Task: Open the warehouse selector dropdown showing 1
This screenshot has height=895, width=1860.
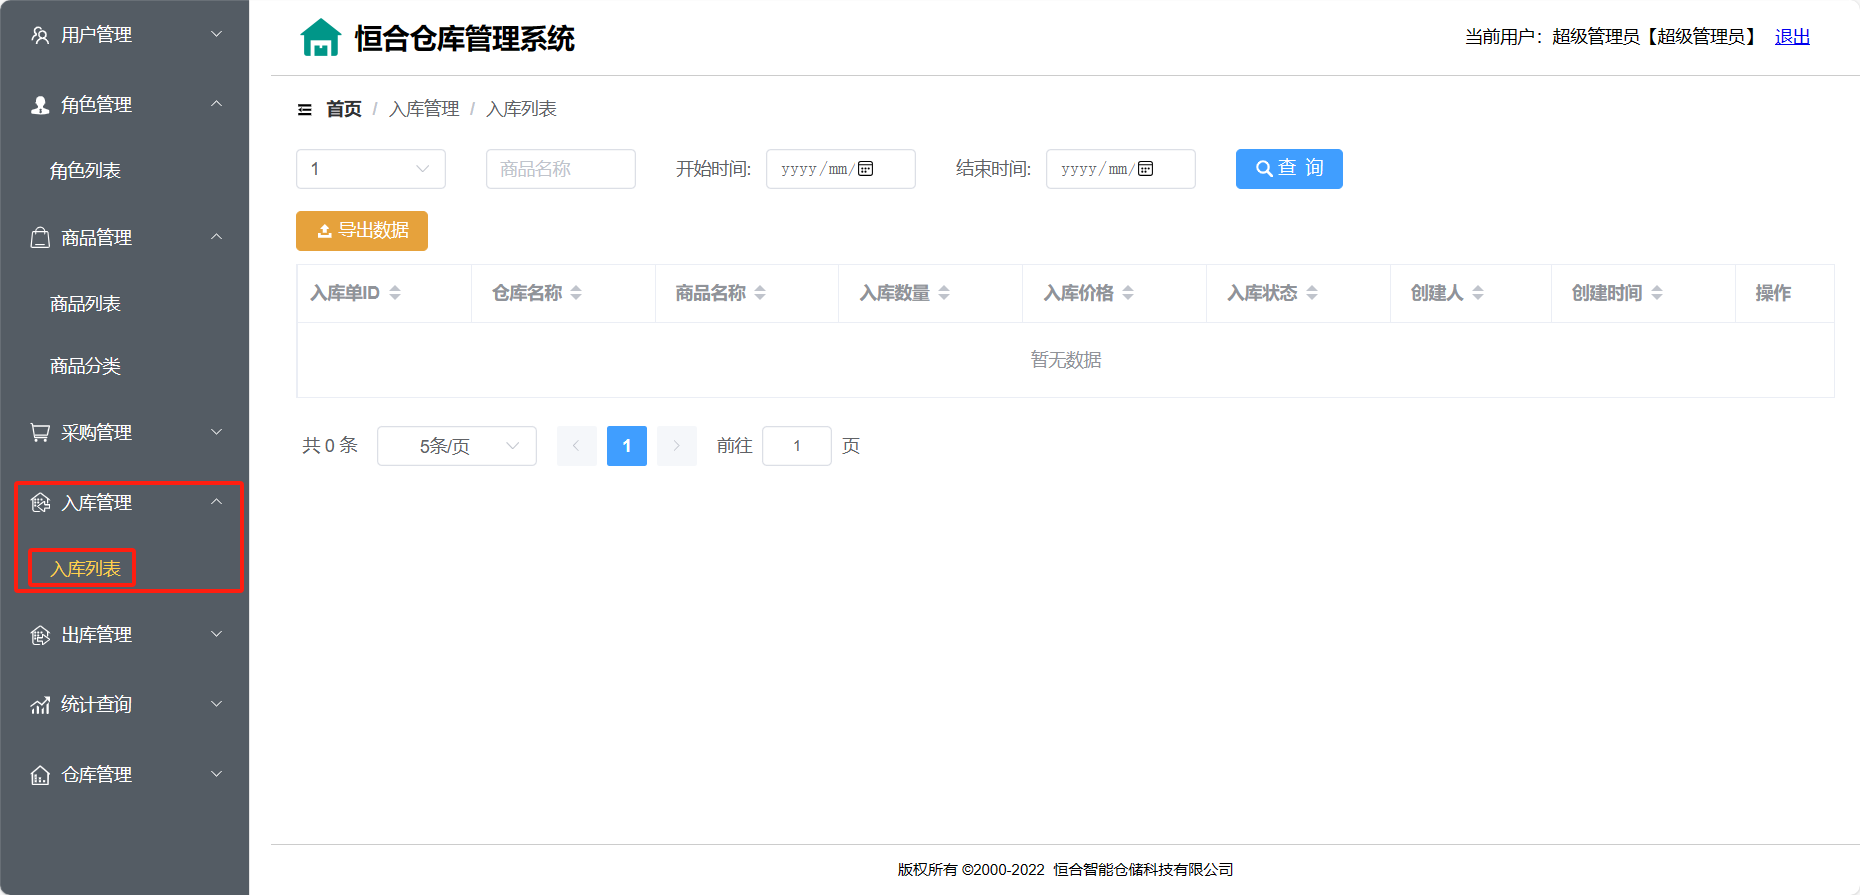Action: 371,169
